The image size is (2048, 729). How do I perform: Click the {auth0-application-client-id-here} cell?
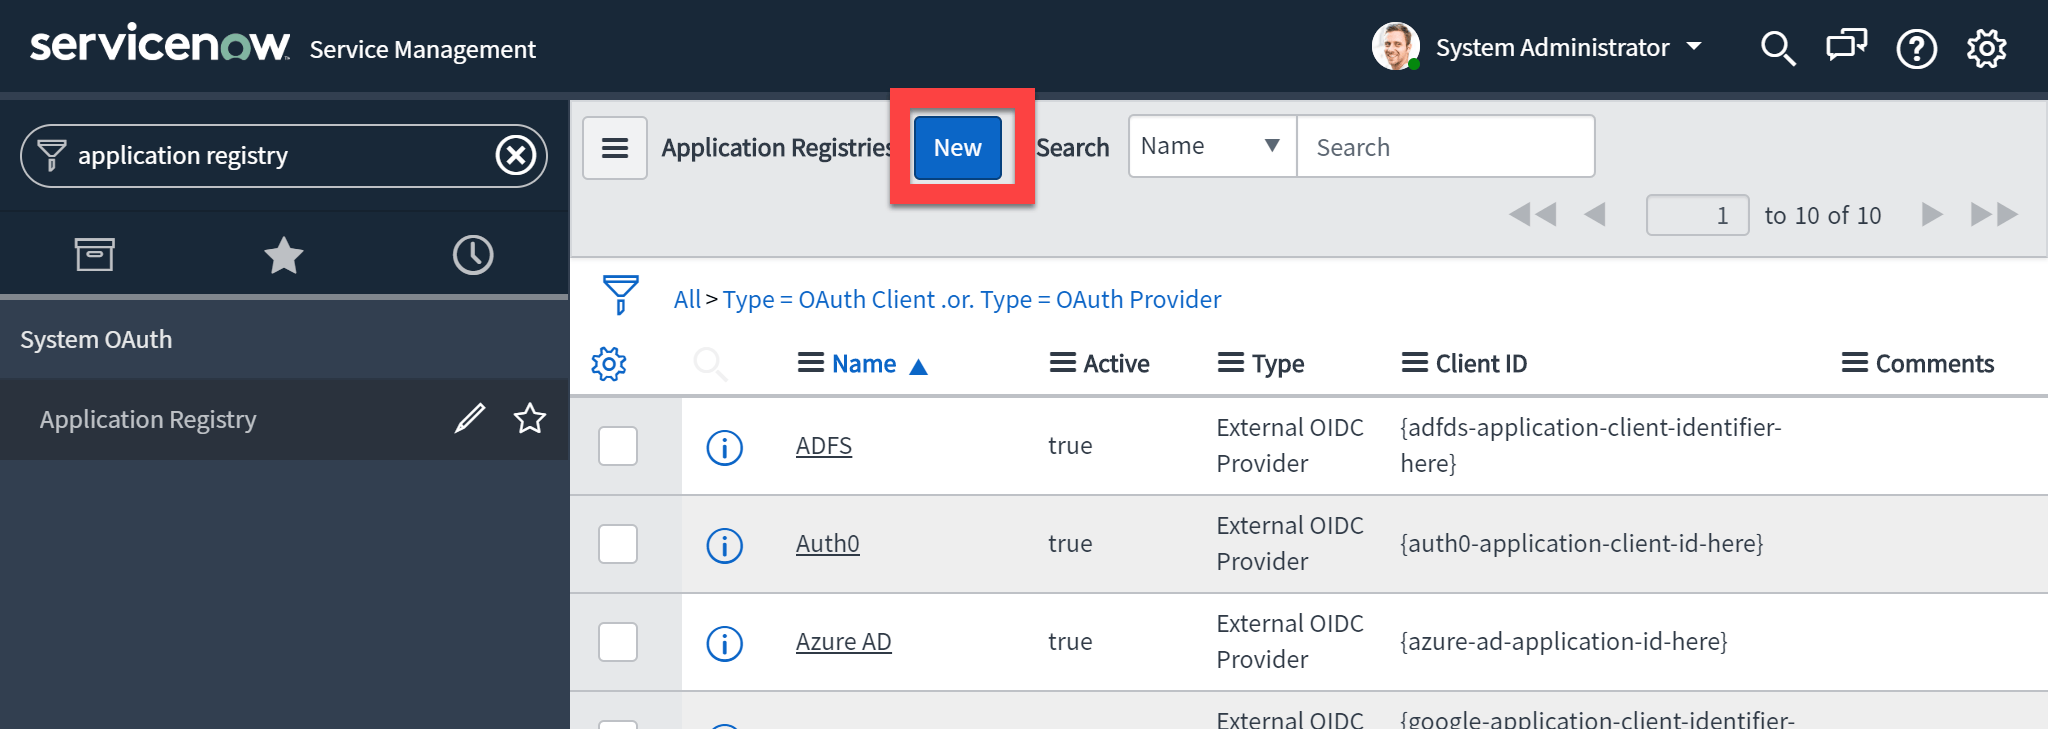coord(1581,544)
